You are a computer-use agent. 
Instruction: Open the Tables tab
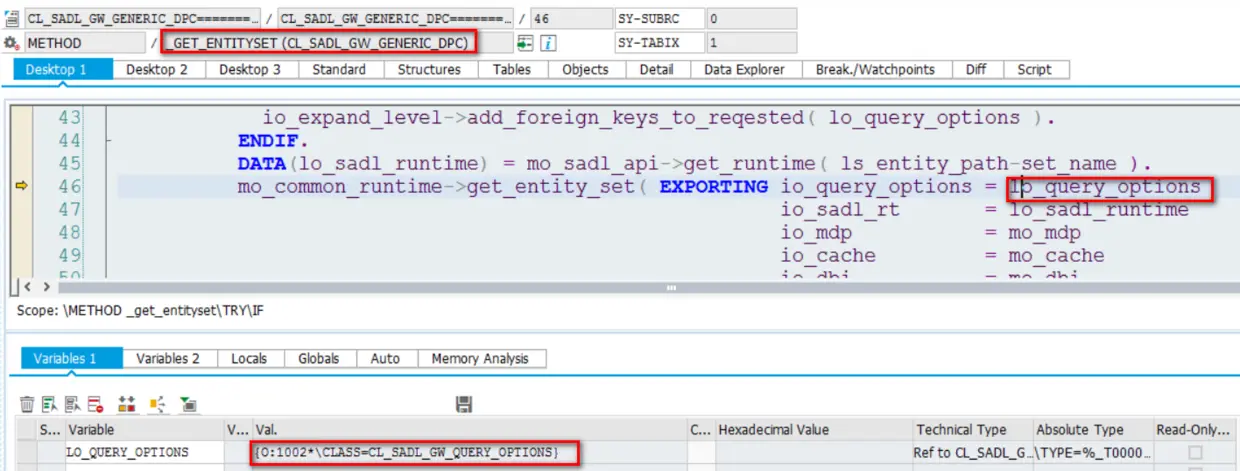click(x=512, y=69)
